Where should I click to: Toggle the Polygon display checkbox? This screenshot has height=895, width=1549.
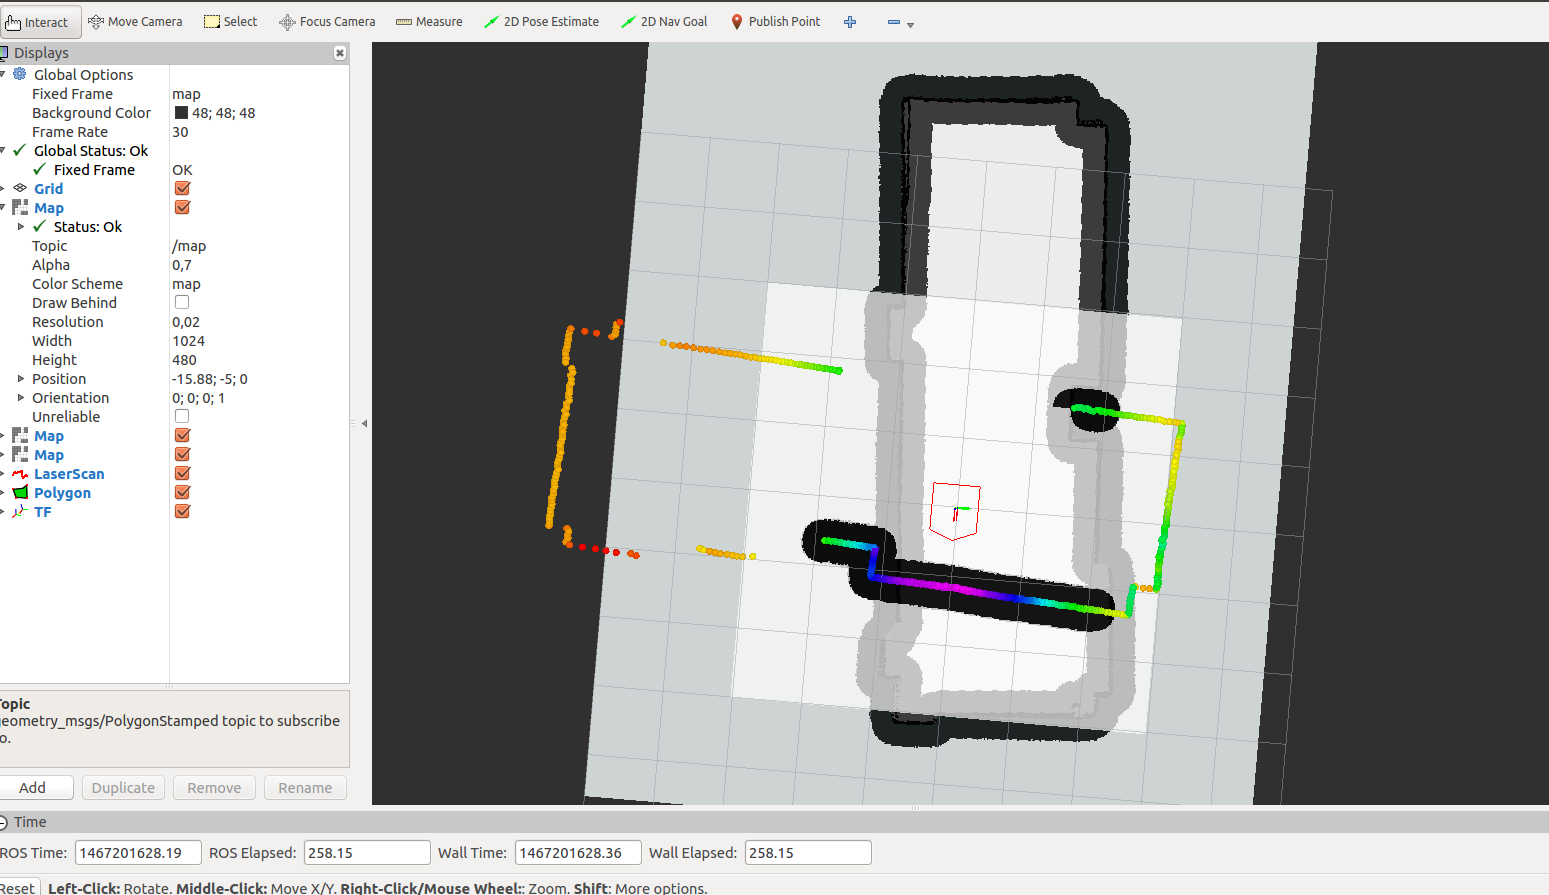(x=182, y=492)
